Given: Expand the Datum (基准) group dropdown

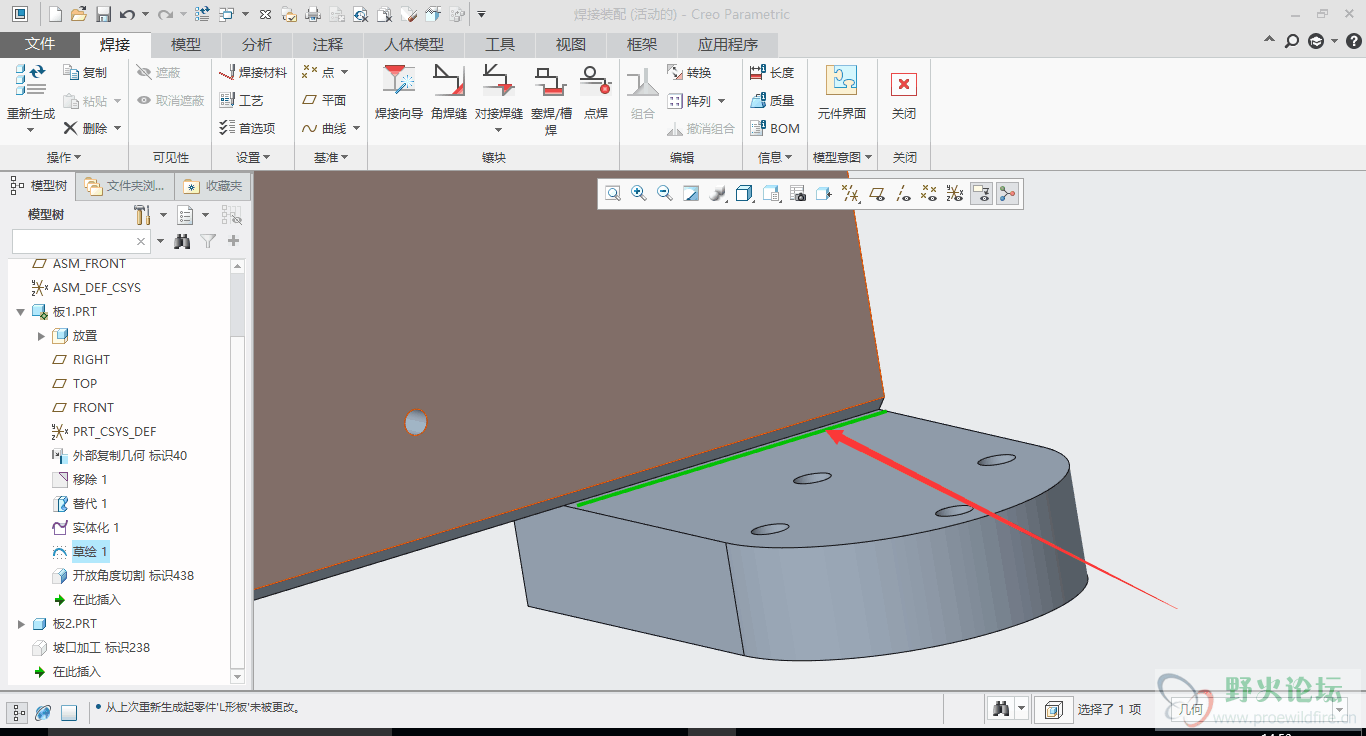Looking at the screenshot, I should coord(331,157).
